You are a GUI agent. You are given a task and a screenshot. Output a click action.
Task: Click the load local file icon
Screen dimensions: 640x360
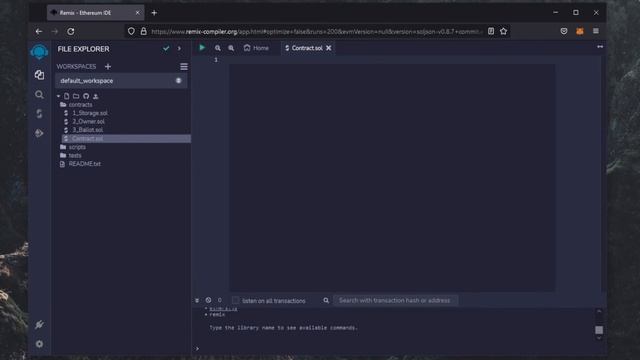96,96
